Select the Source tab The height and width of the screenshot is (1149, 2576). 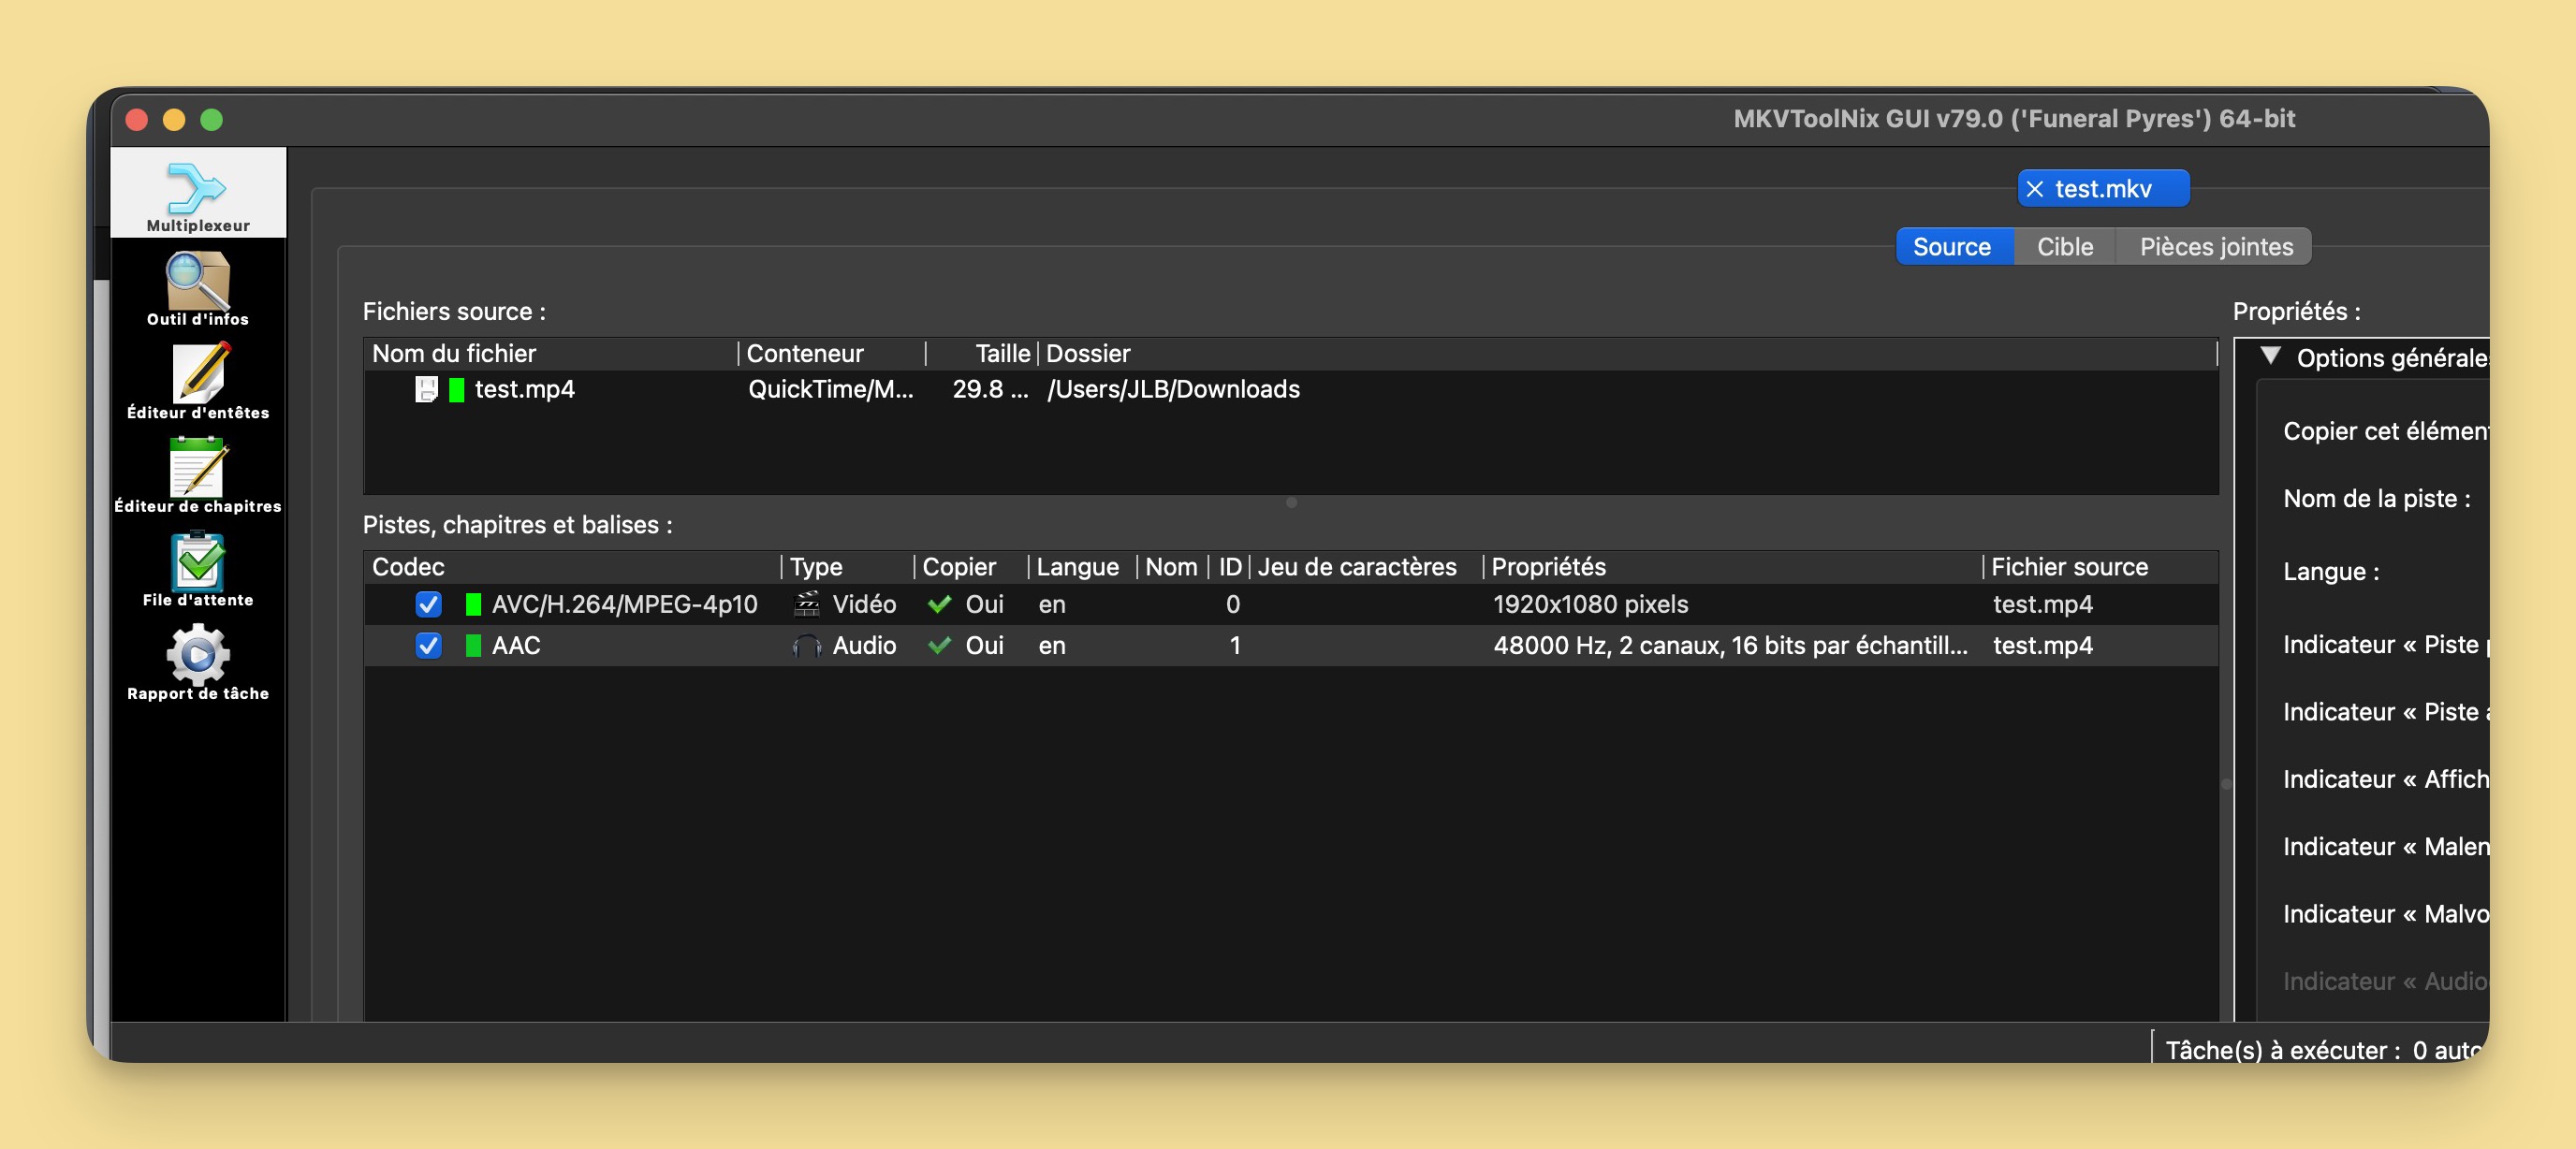pyautogui.click(x=1951, y=247)
